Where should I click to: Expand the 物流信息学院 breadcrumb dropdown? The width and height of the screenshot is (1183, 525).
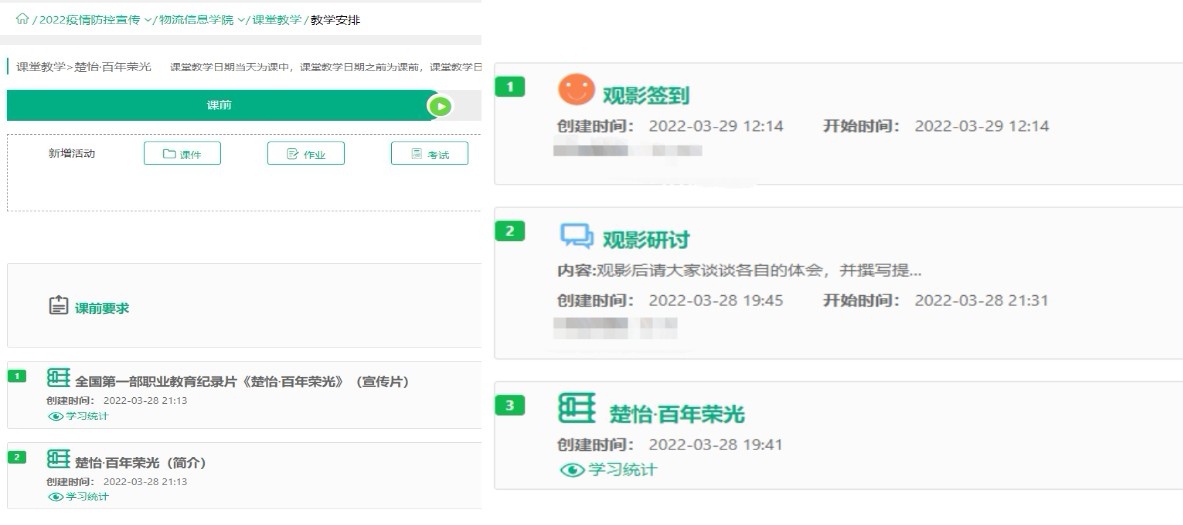pos(242,19)
